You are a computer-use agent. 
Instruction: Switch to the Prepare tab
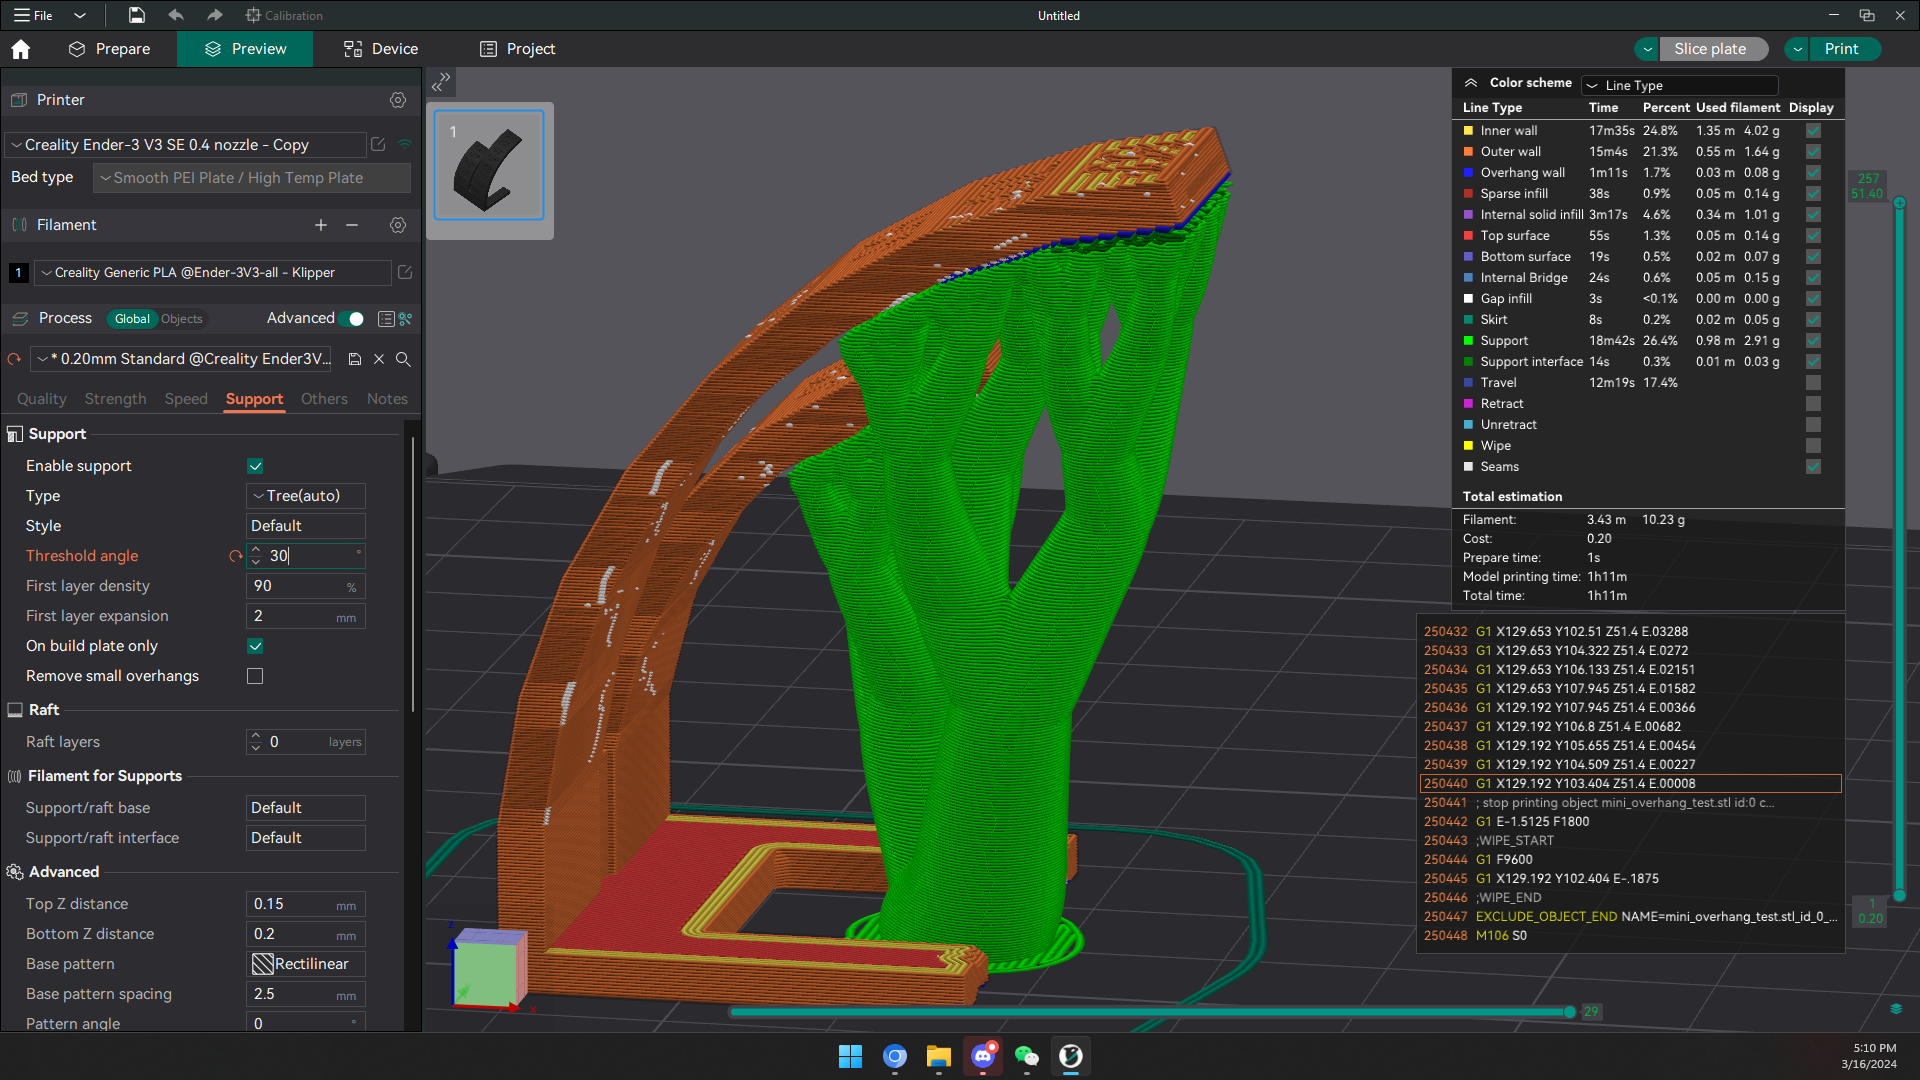(x=109, y=49)
